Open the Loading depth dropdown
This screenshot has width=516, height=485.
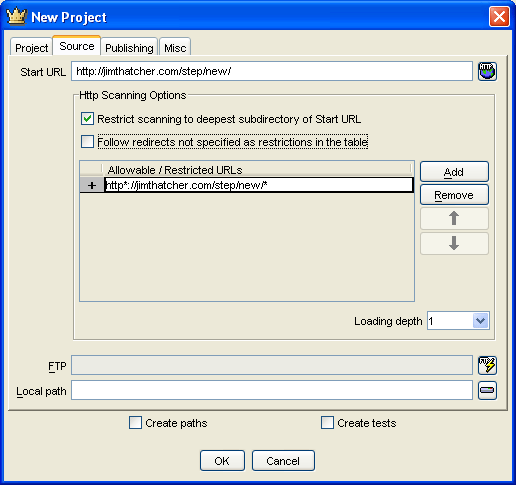tap(480, 321)
